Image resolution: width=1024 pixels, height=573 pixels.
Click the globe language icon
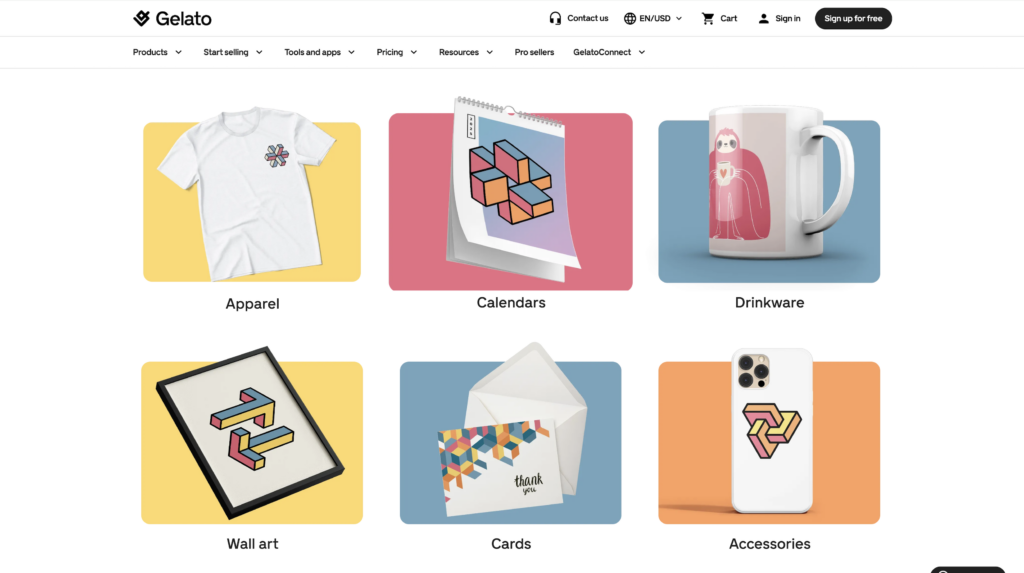click(630, 18)
